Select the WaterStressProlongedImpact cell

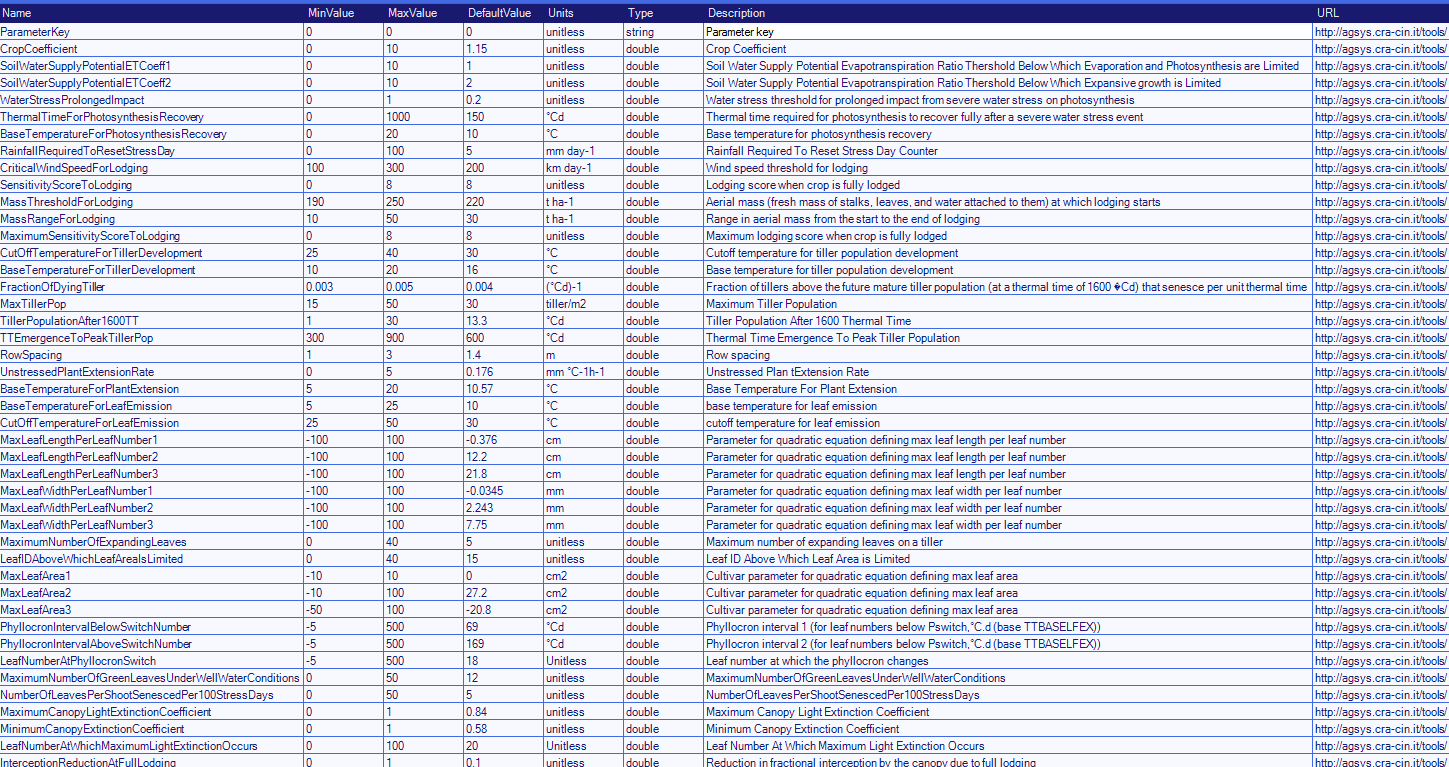tap(152, 100)
